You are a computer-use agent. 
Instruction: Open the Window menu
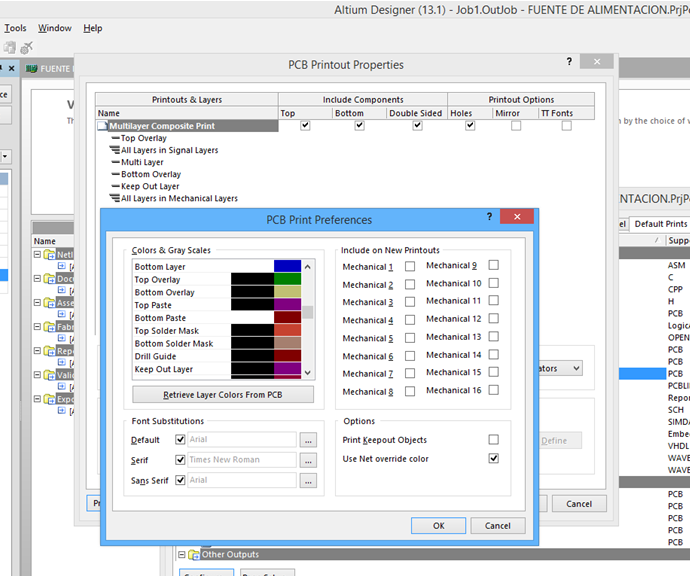click(55, 28)
